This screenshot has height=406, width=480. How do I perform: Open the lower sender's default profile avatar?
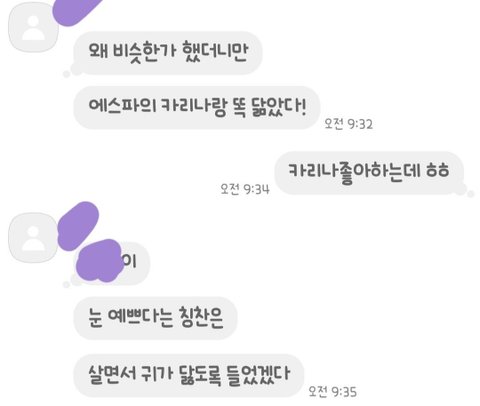coord(33,238)
